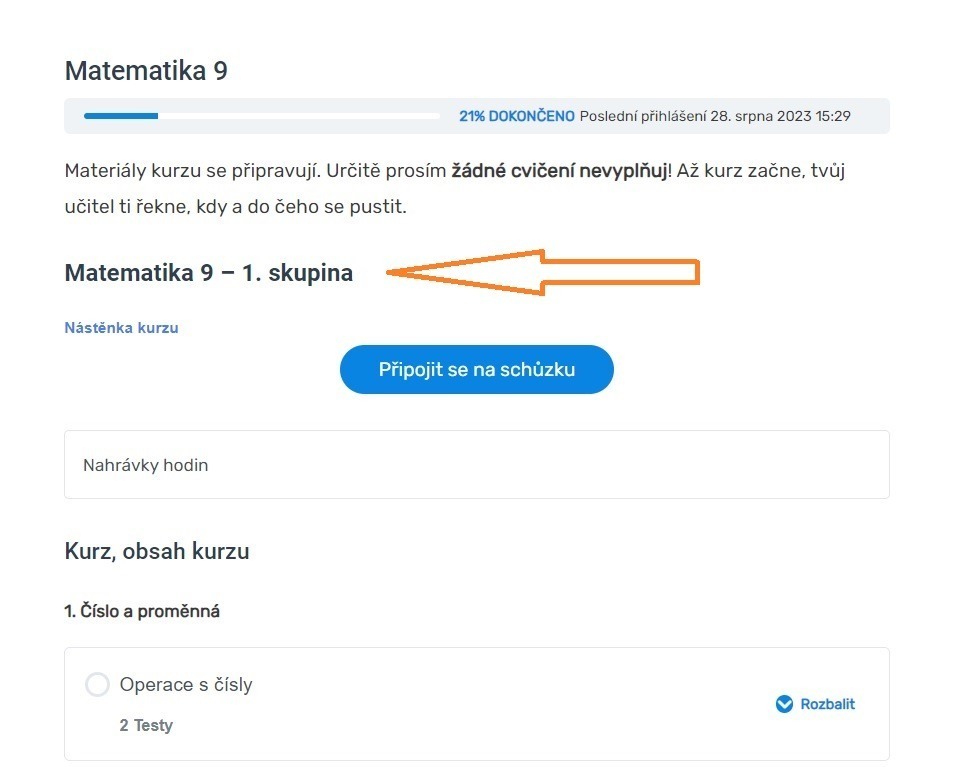Viewport: 954px width, 767px height.
Task: Click the course progress bar
Action: pyautogui.click(x=262, y=116)
